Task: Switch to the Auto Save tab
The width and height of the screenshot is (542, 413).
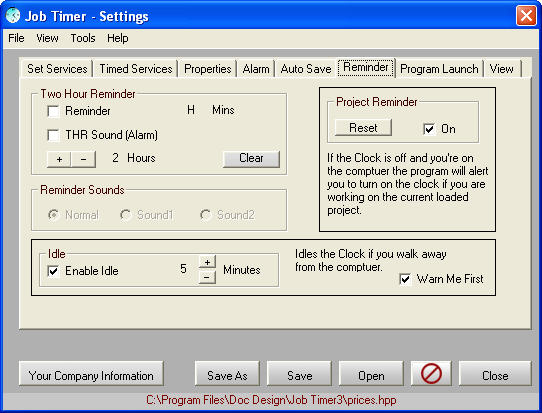Action: click(306, 69)
